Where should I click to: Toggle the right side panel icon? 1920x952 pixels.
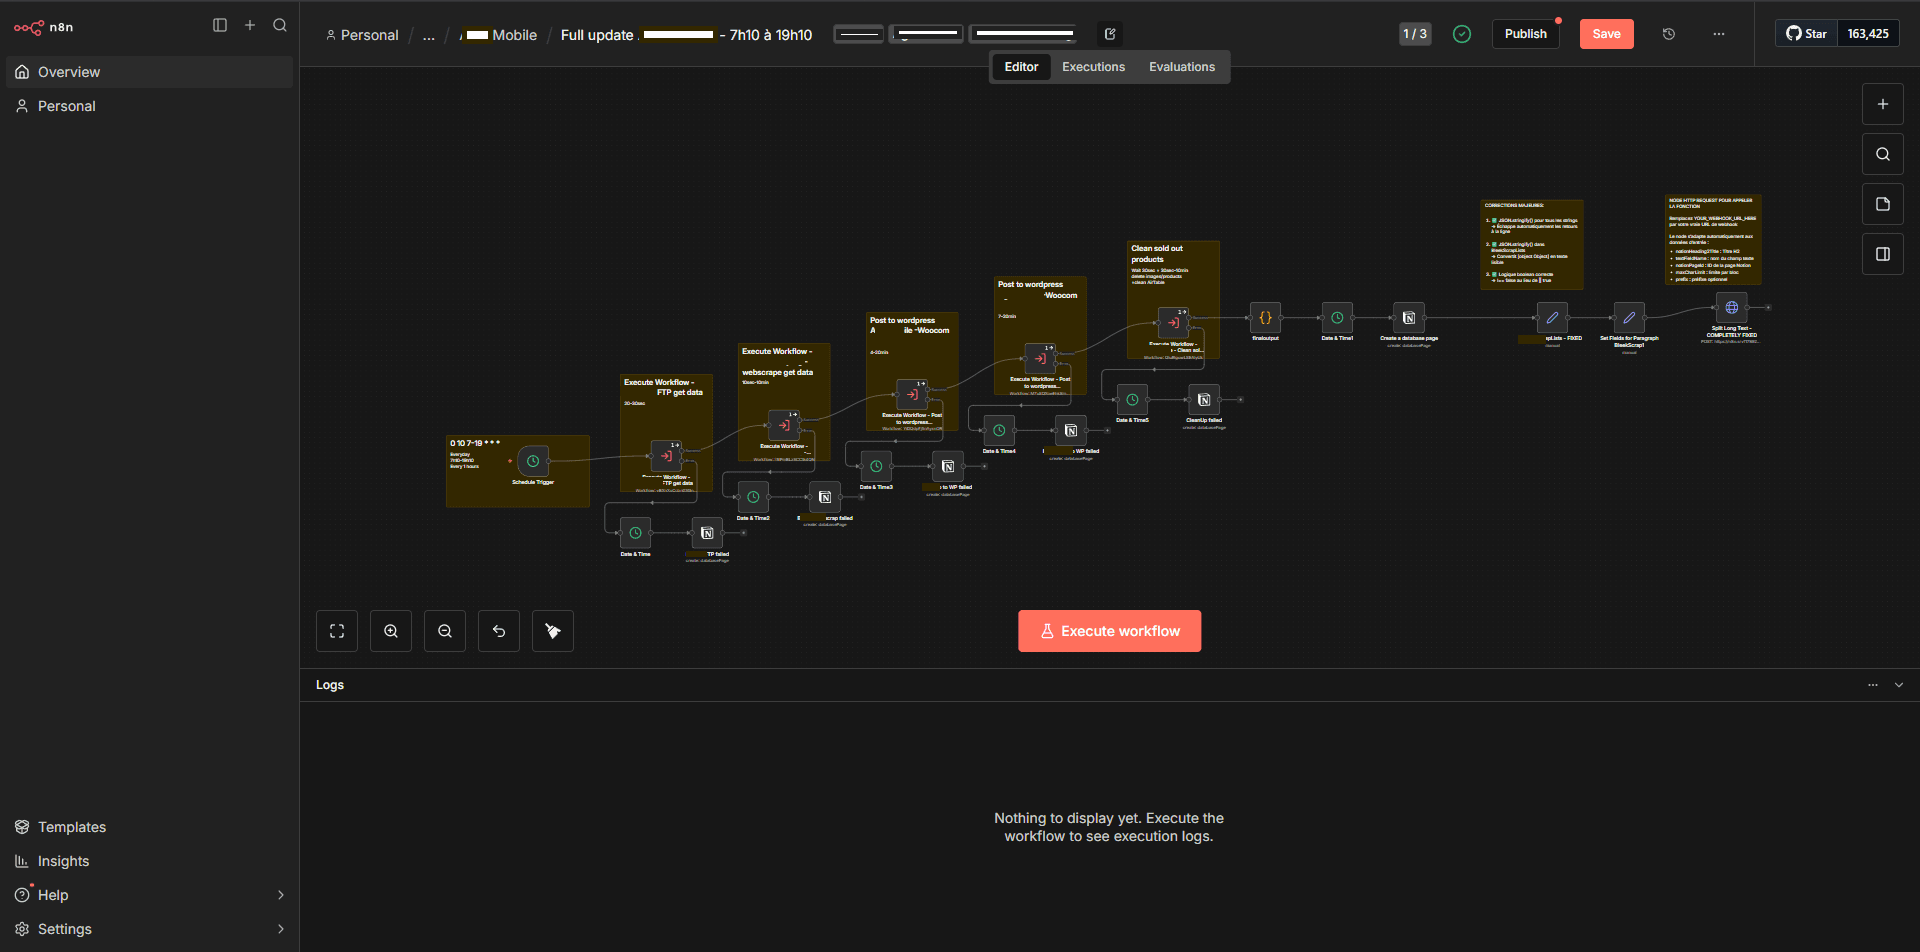(1882, 254)
